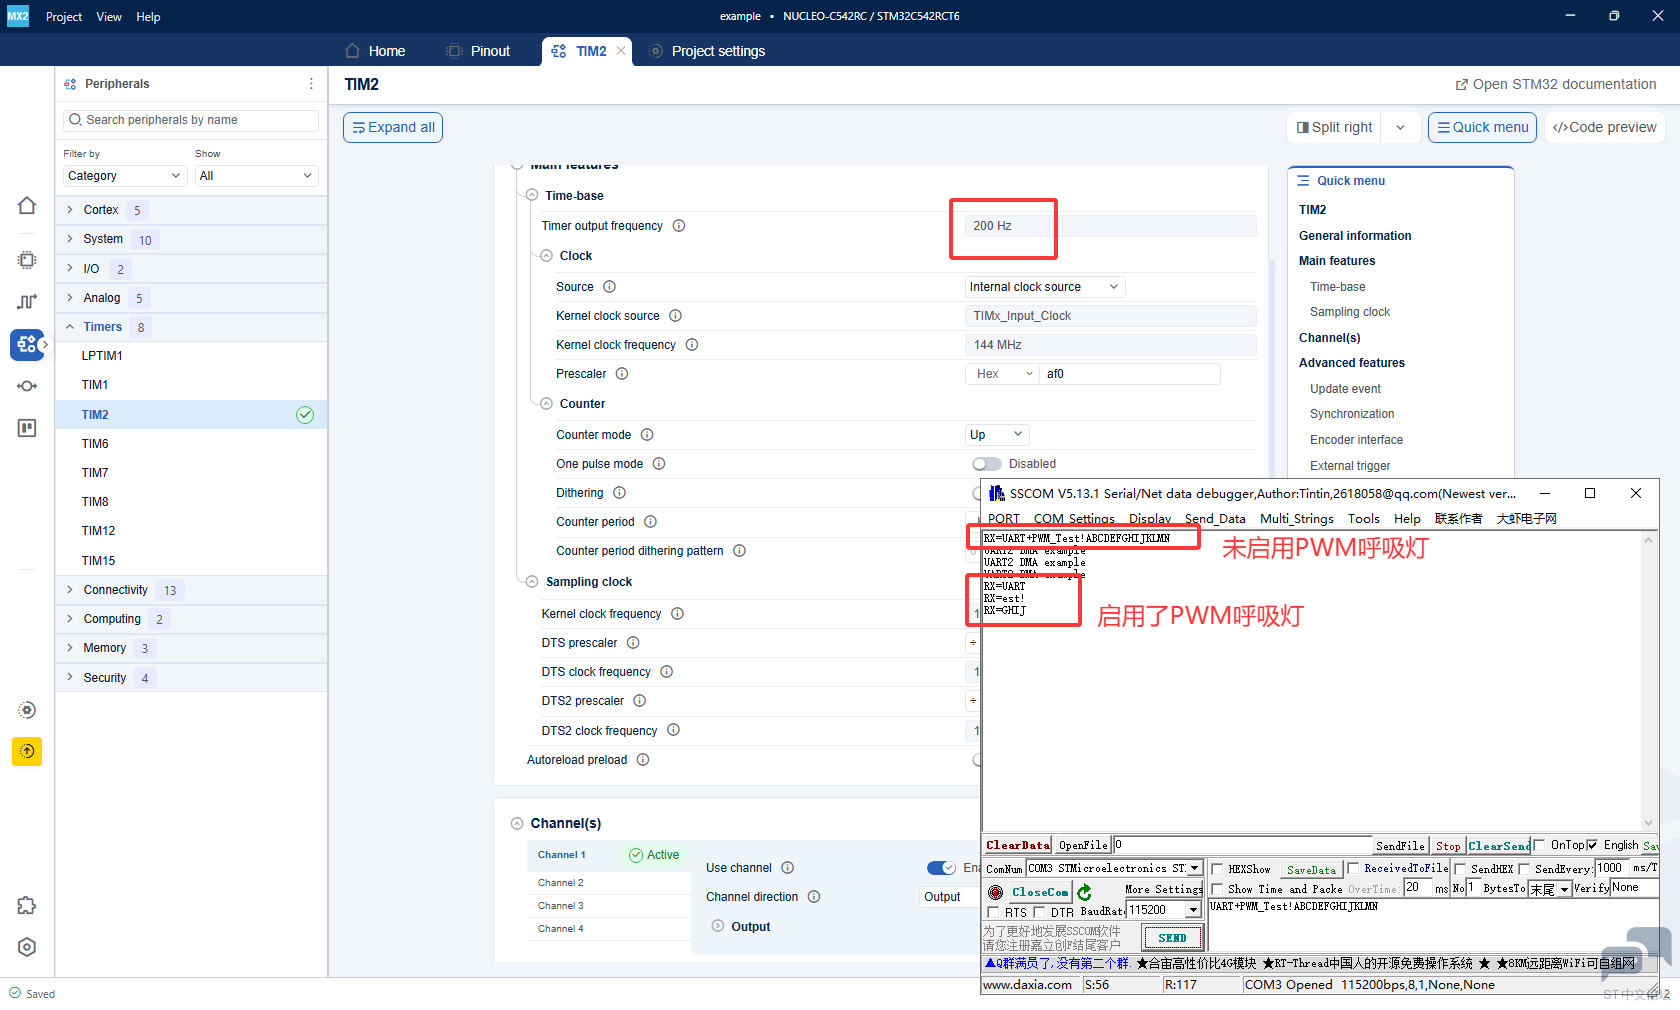Viewport: 1680px width, 1010px height.
Task: Open the Tools menu in SSCOM
Action: tap(1363, 519)
